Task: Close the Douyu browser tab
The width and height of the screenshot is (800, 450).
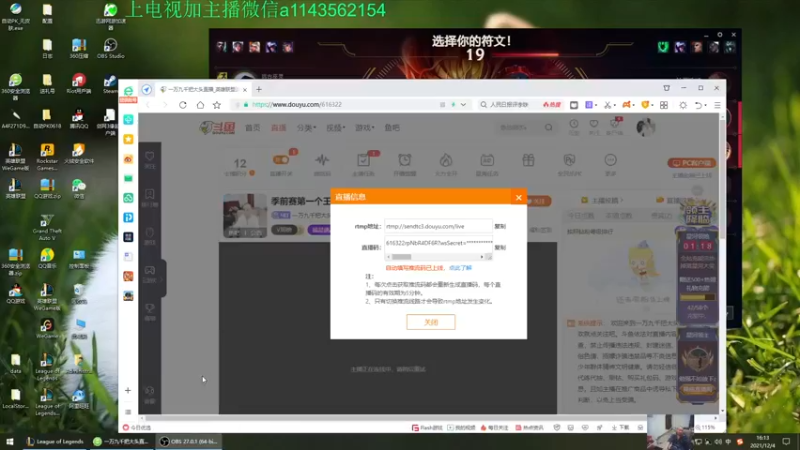Action: point(245,89)
